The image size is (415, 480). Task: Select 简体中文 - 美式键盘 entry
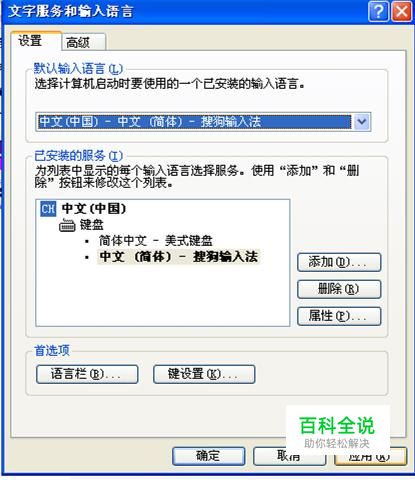[x=155, y=241]
